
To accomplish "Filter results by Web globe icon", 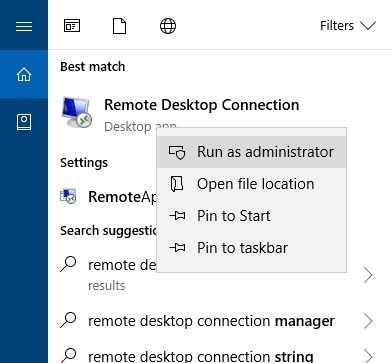I will 168,26.
